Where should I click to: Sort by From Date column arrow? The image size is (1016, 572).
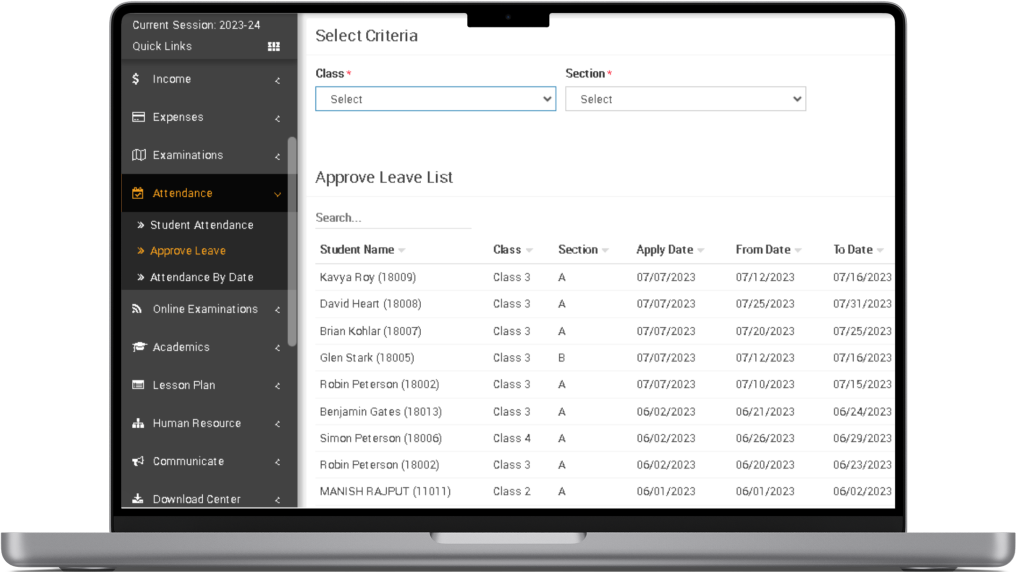point(798,251)
